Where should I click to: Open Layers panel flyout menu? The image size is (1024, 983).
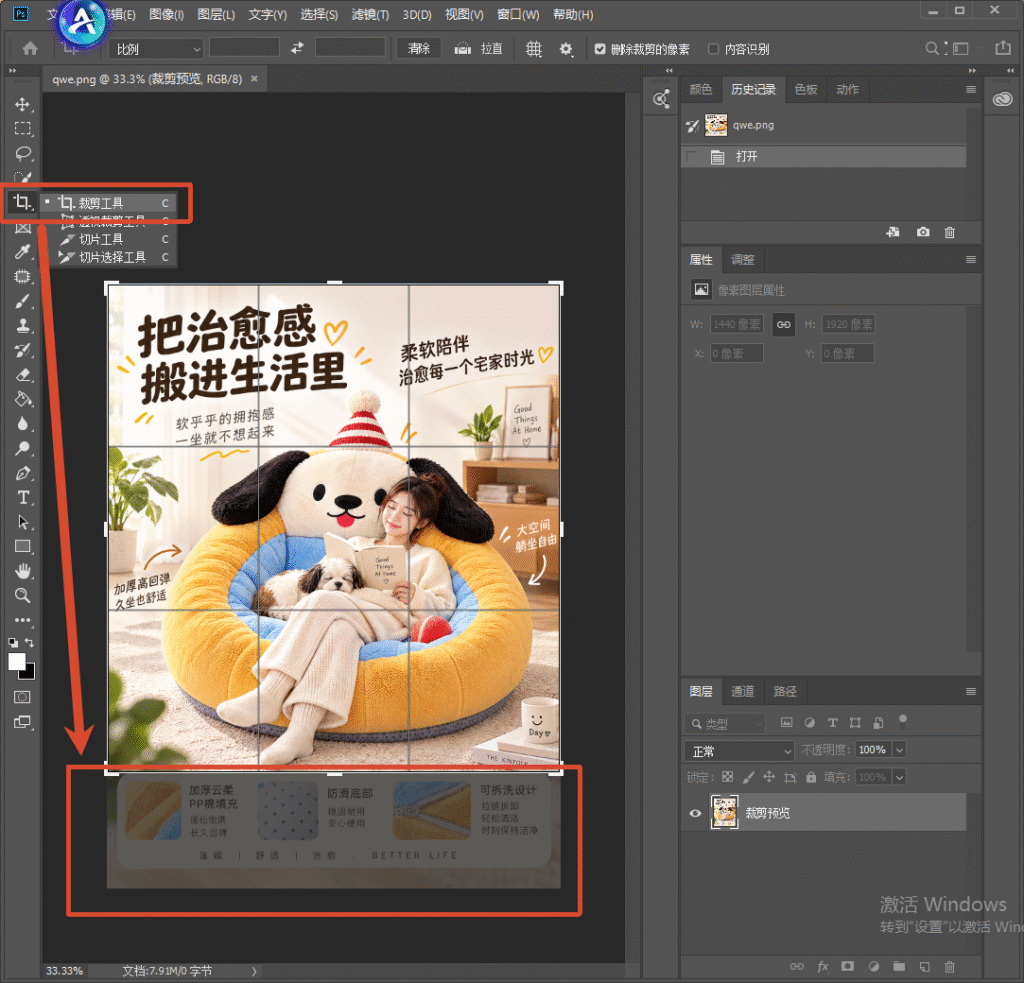pos(970,691)
